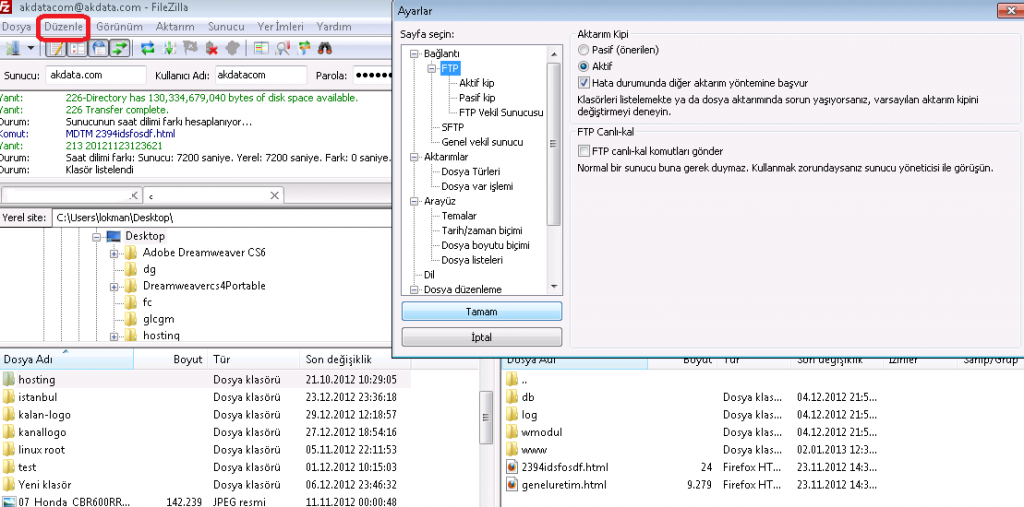1024x507 pixels.
Task: Expand the Dreamweavercs4Portable folder
Action: pos(114,286)
